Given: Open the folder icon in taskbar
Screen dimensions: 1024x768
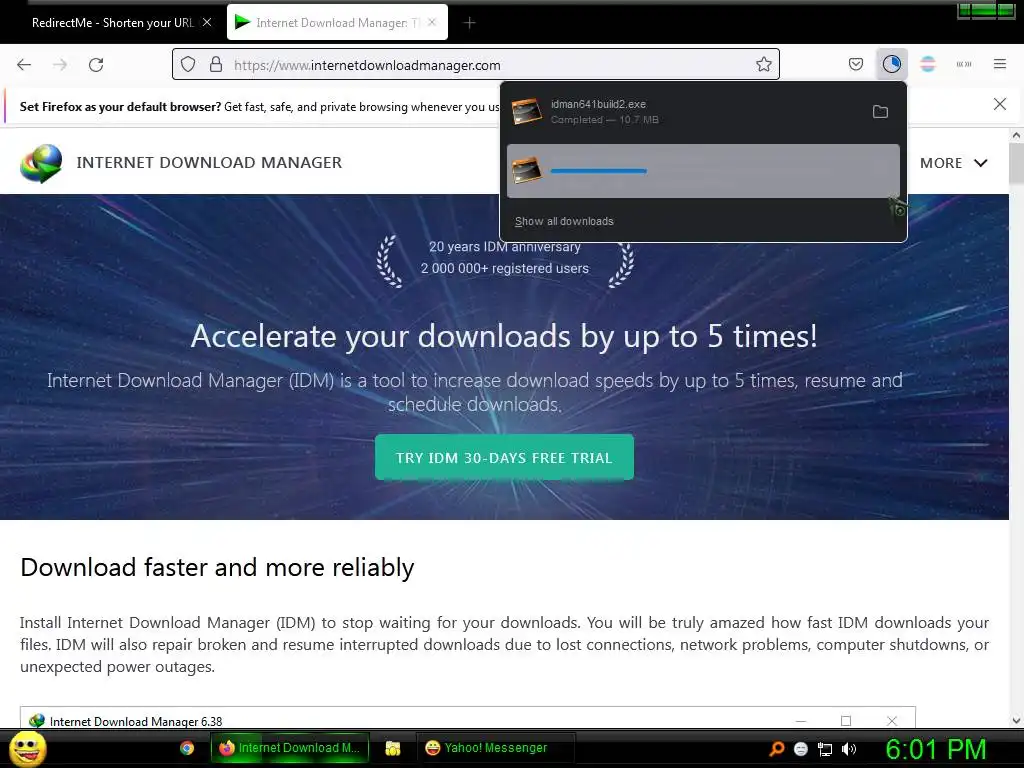Looking at the screenshot, I should [x=392, y=748].
